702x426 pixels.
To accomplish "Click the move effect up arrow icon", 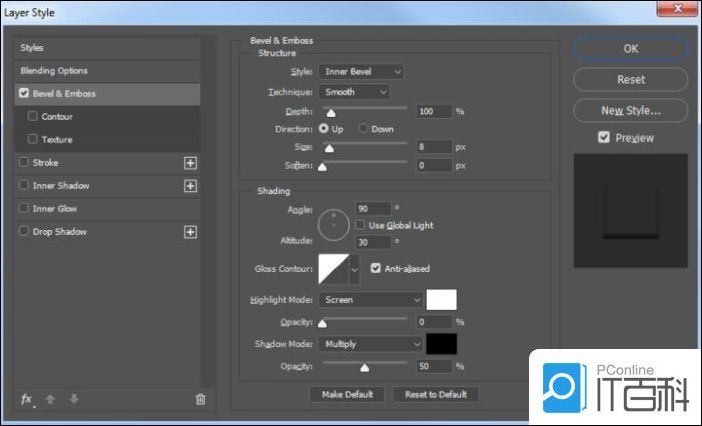I will [50, 399].
